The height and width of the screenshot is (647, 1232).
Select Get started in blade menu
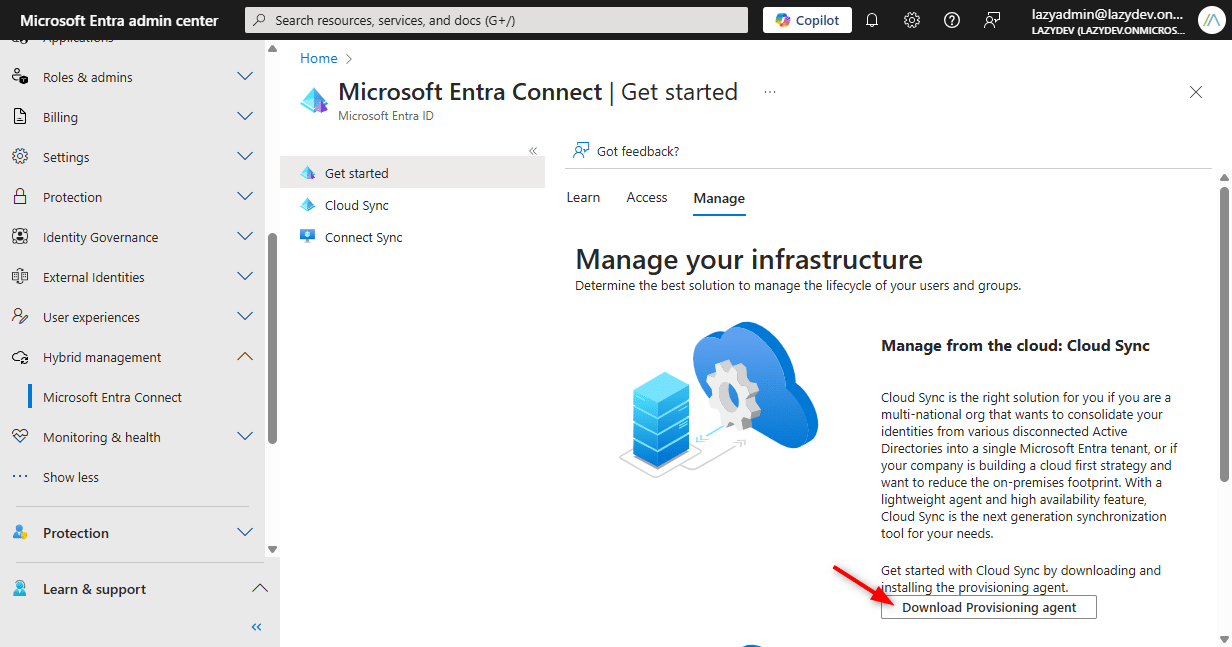tap(412, 173)
